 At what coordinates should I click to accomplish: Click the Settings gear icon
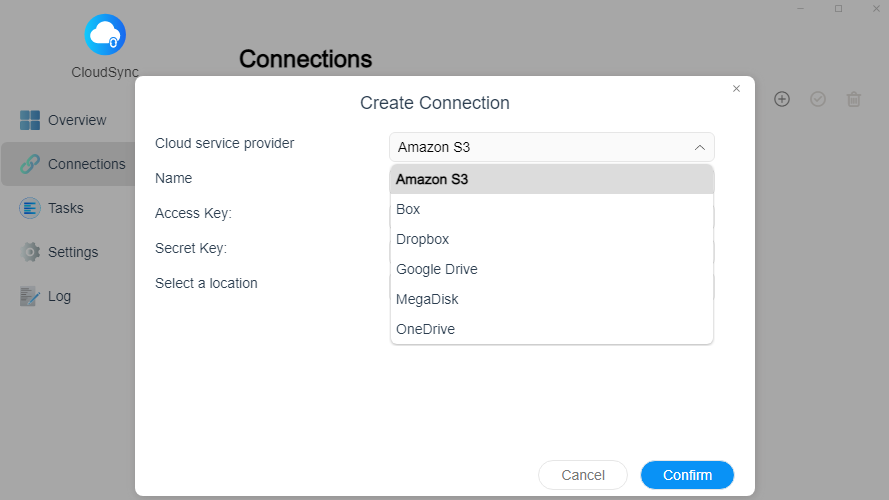coord(30,252)
